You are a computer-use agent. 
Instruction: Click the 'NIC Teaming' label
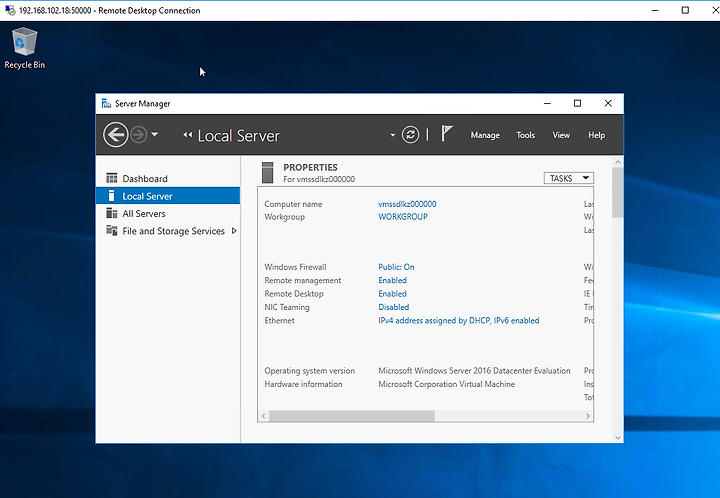click(287, 307)
